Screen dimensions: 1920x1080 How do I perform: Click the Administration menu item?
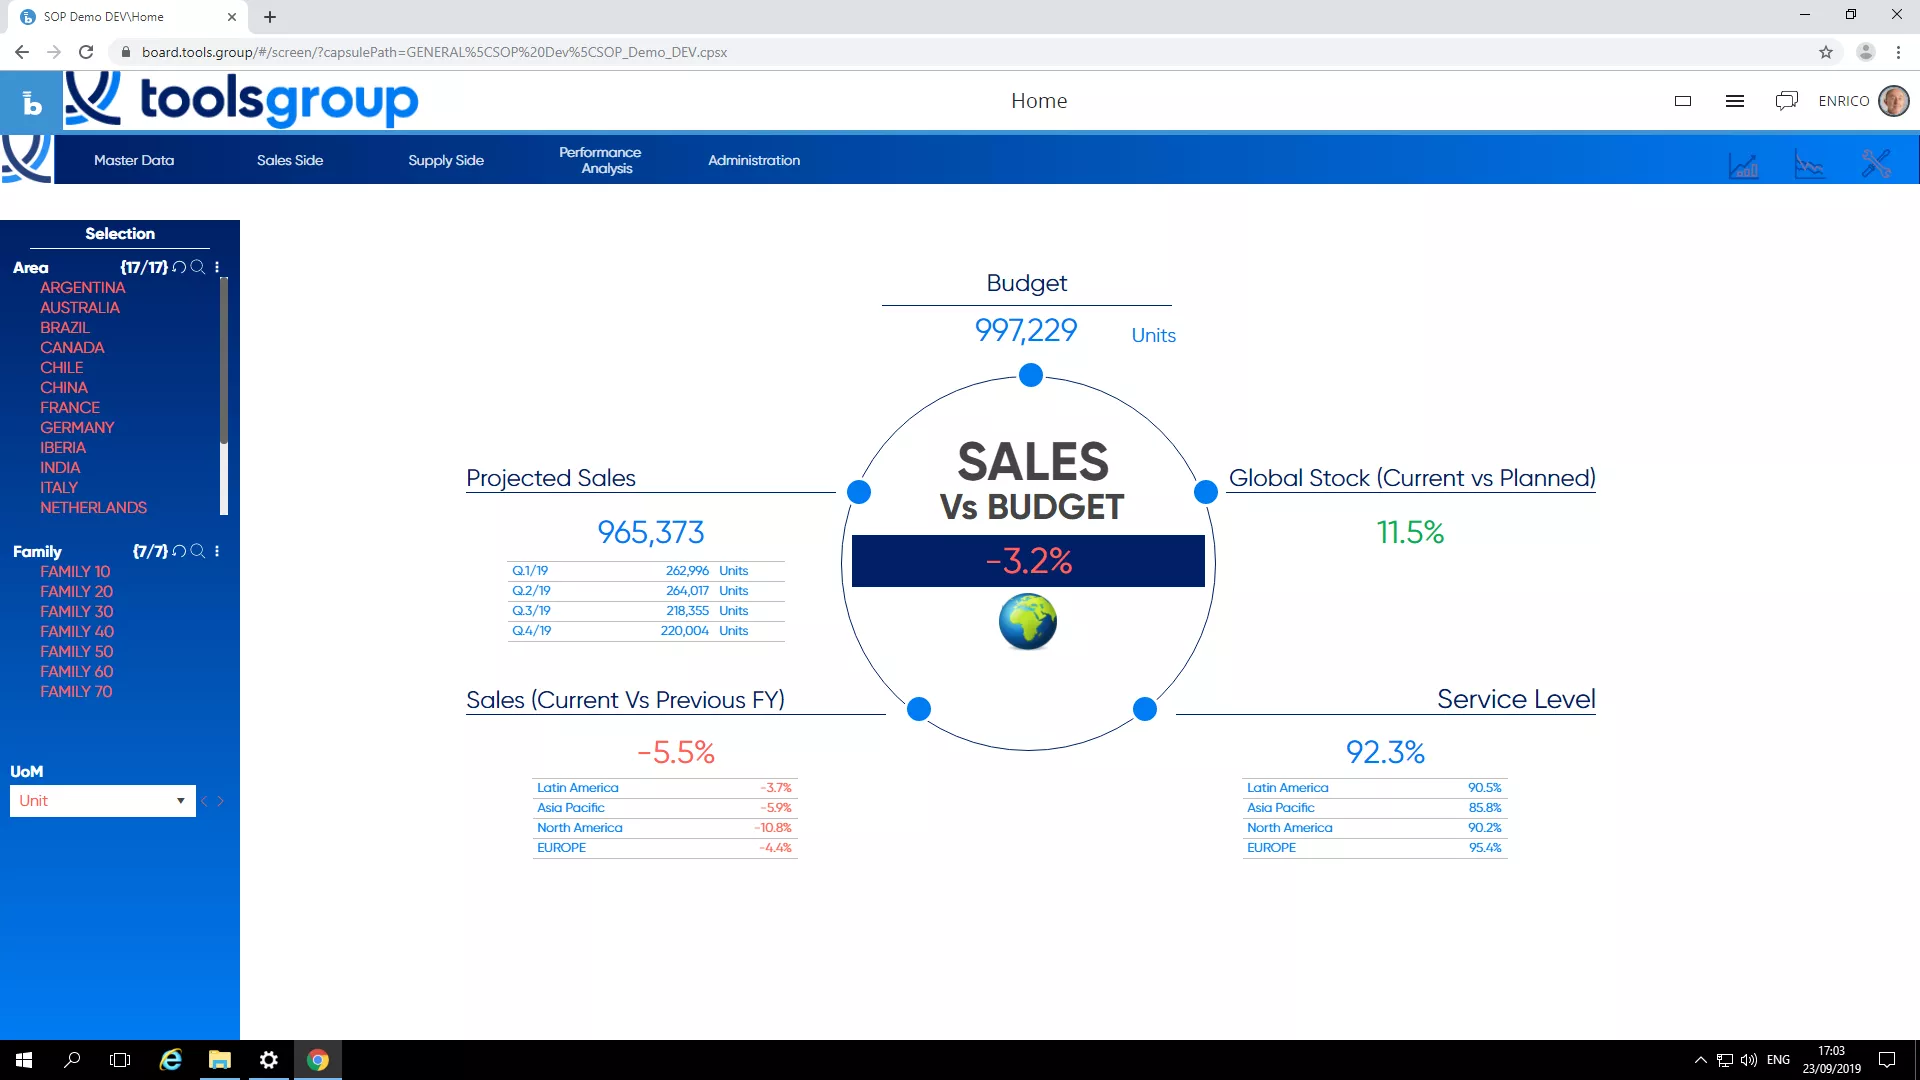tap(754, 161)
